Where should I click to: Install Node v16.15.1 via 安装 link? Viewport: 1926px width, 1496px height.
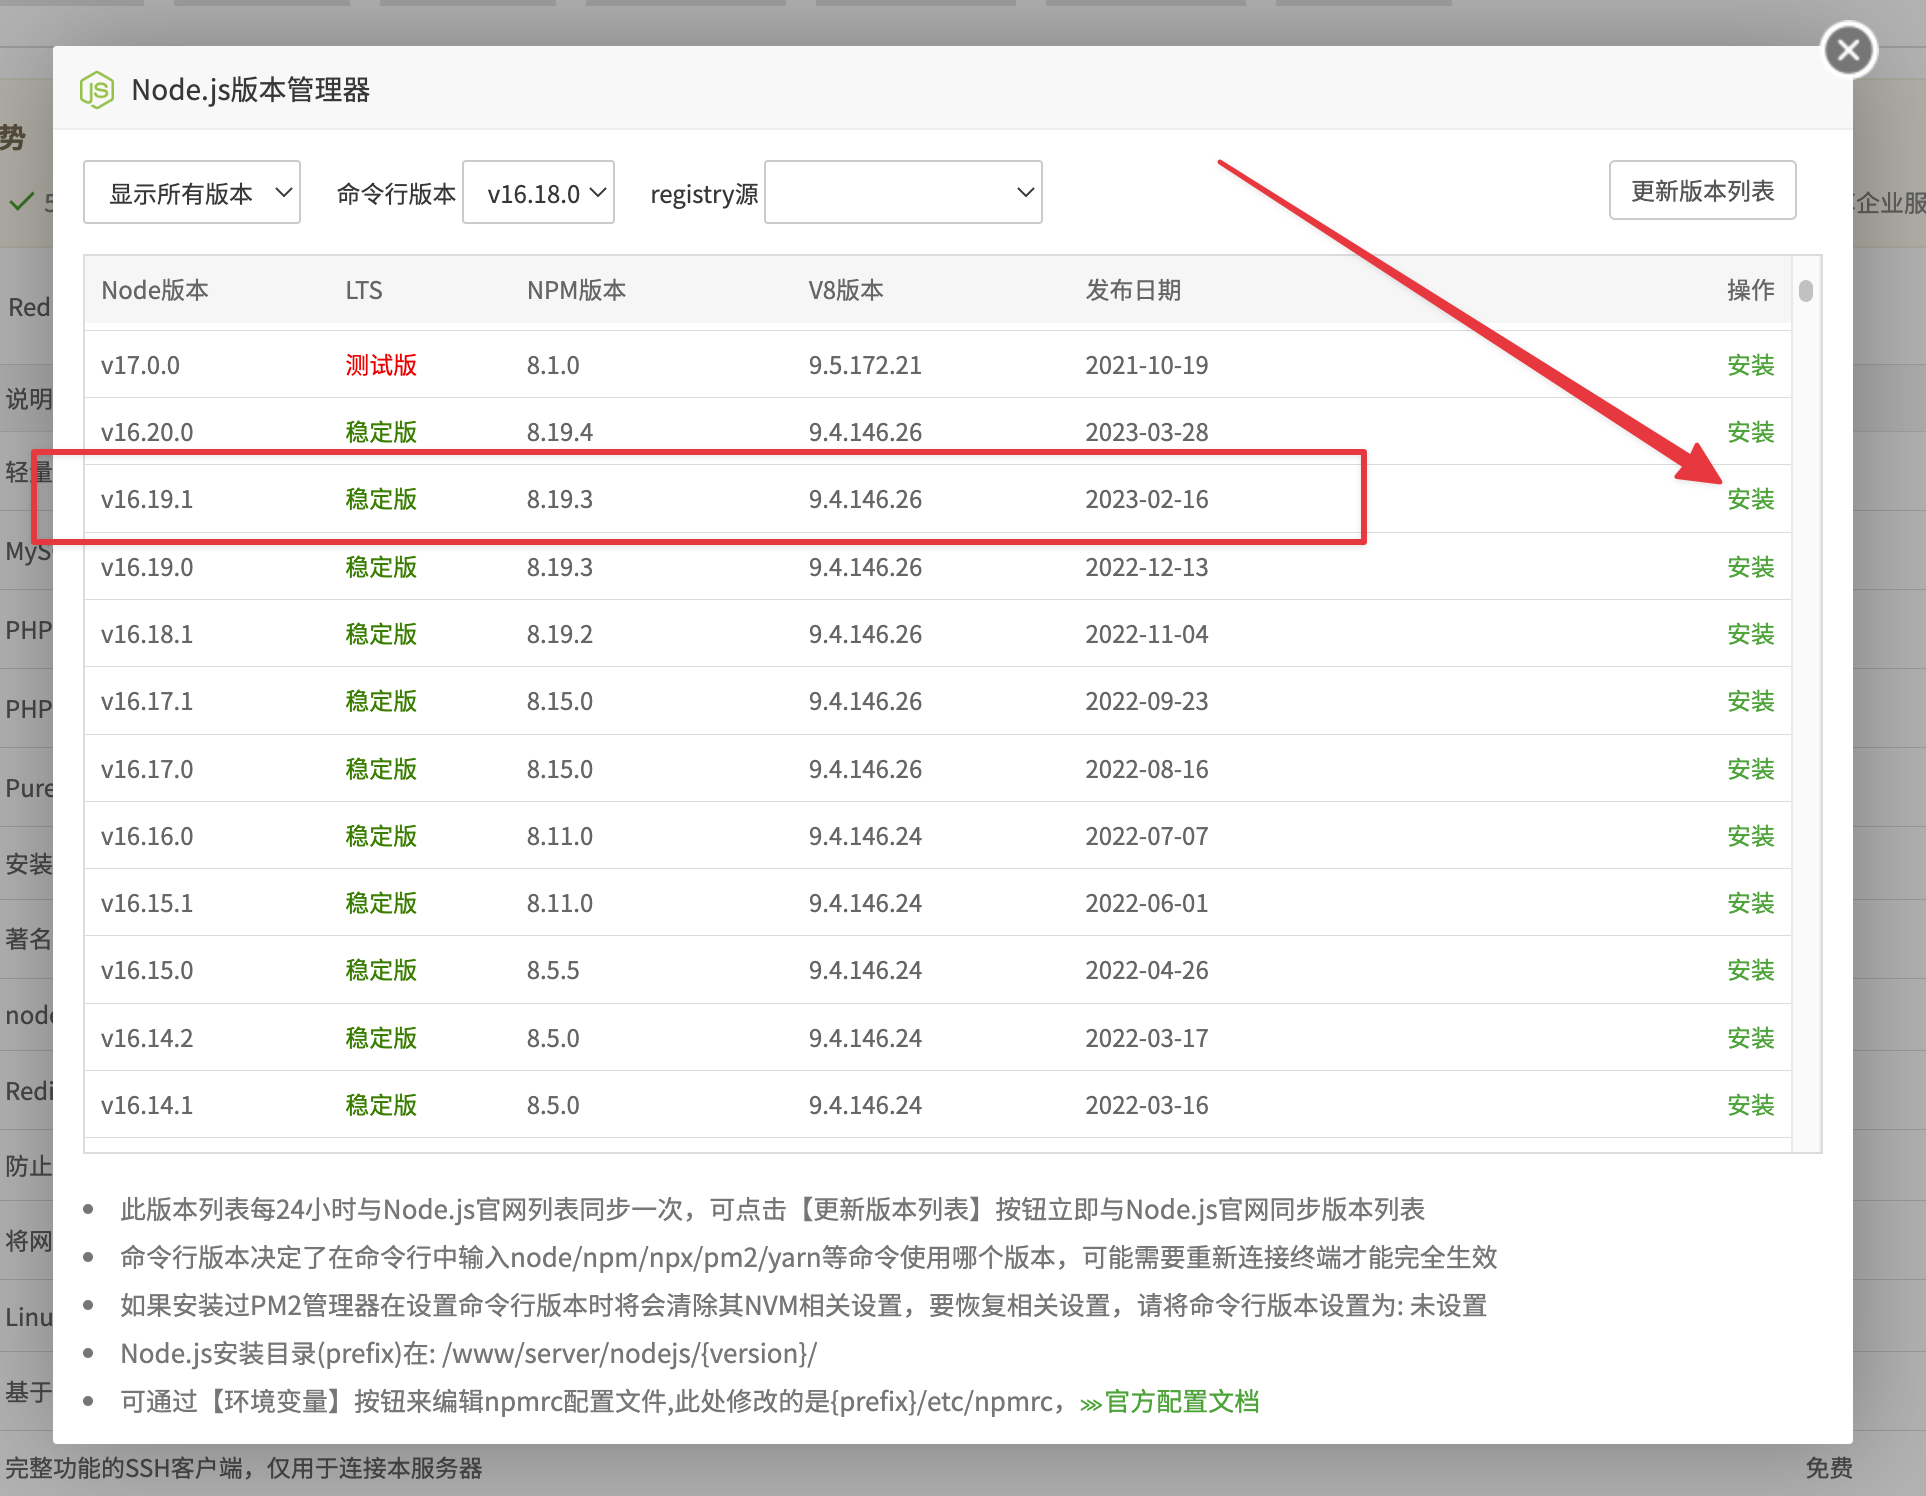[x=1750, y=903]
